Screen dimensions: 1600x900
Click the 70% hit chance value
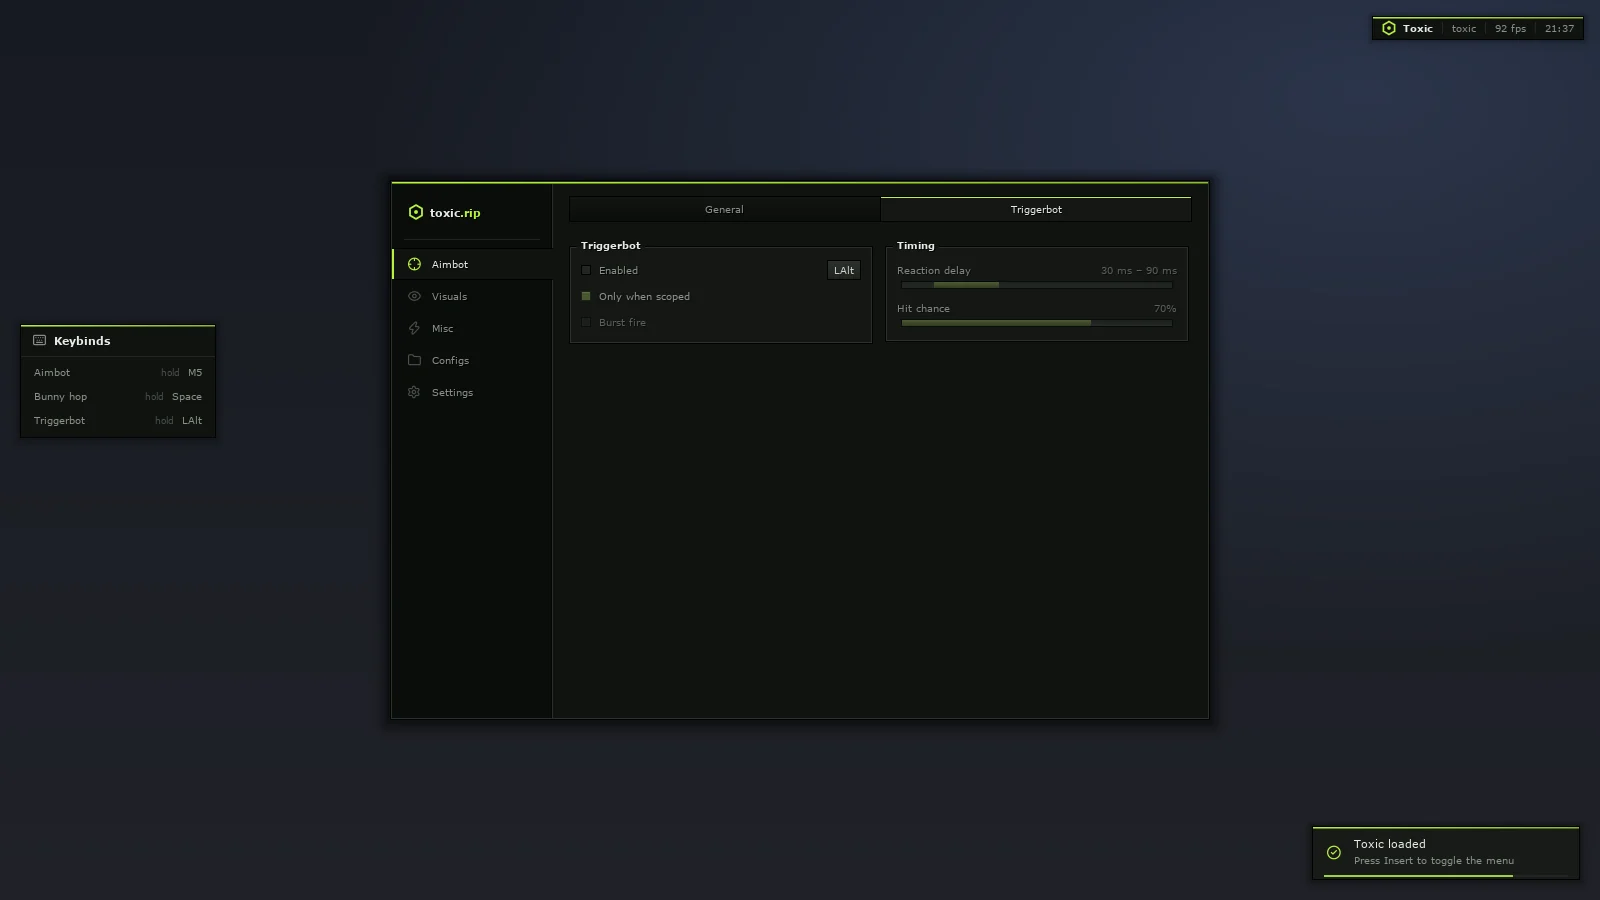(x=1165, y=308)
